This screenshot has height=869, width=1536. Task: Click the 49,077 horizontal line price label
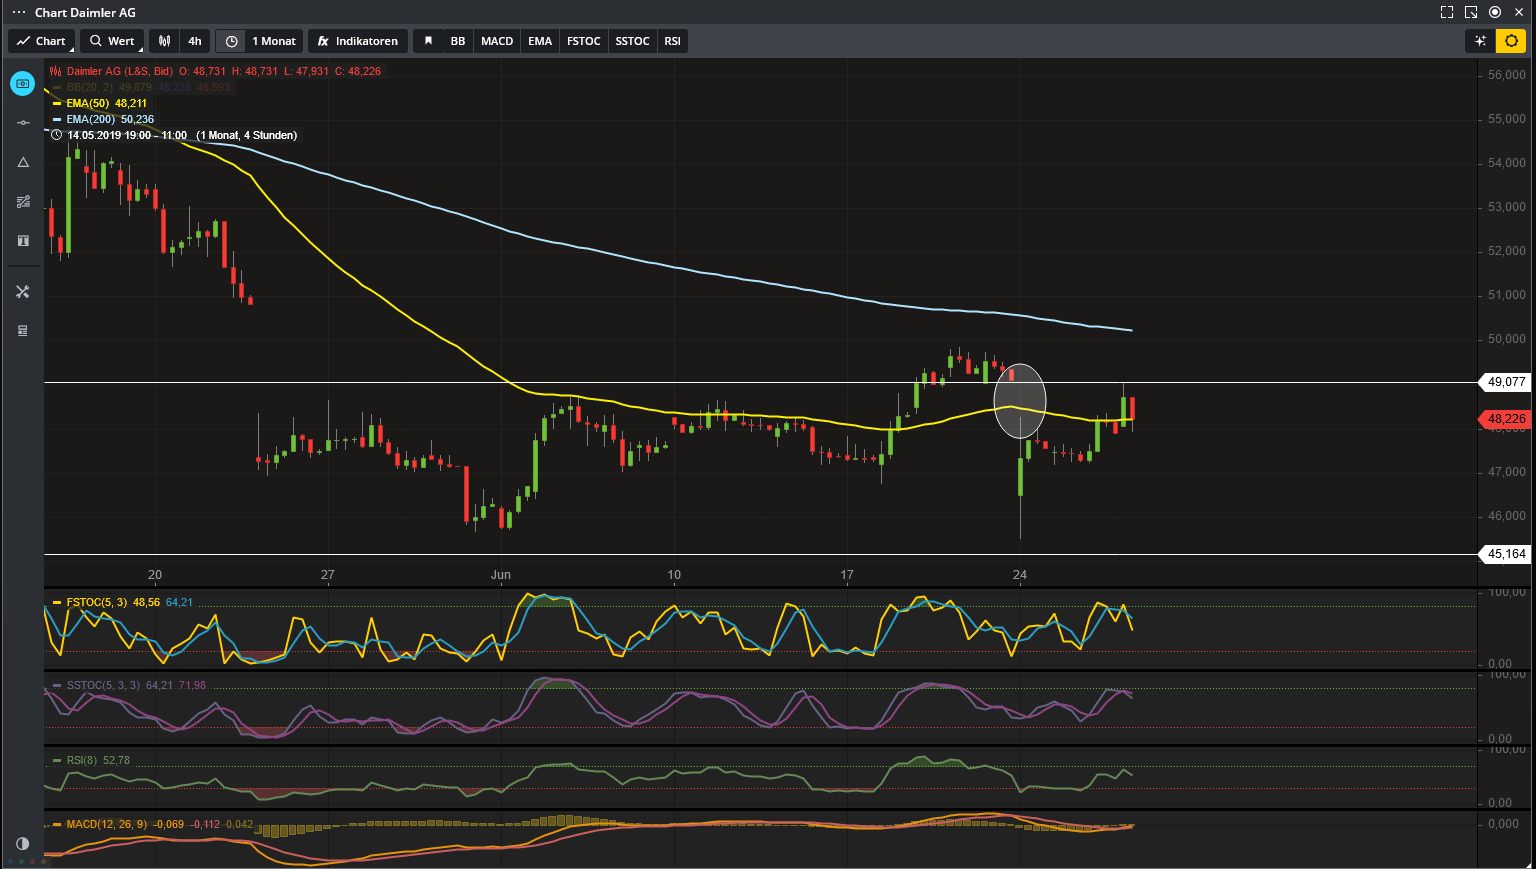coord(1506,382)
